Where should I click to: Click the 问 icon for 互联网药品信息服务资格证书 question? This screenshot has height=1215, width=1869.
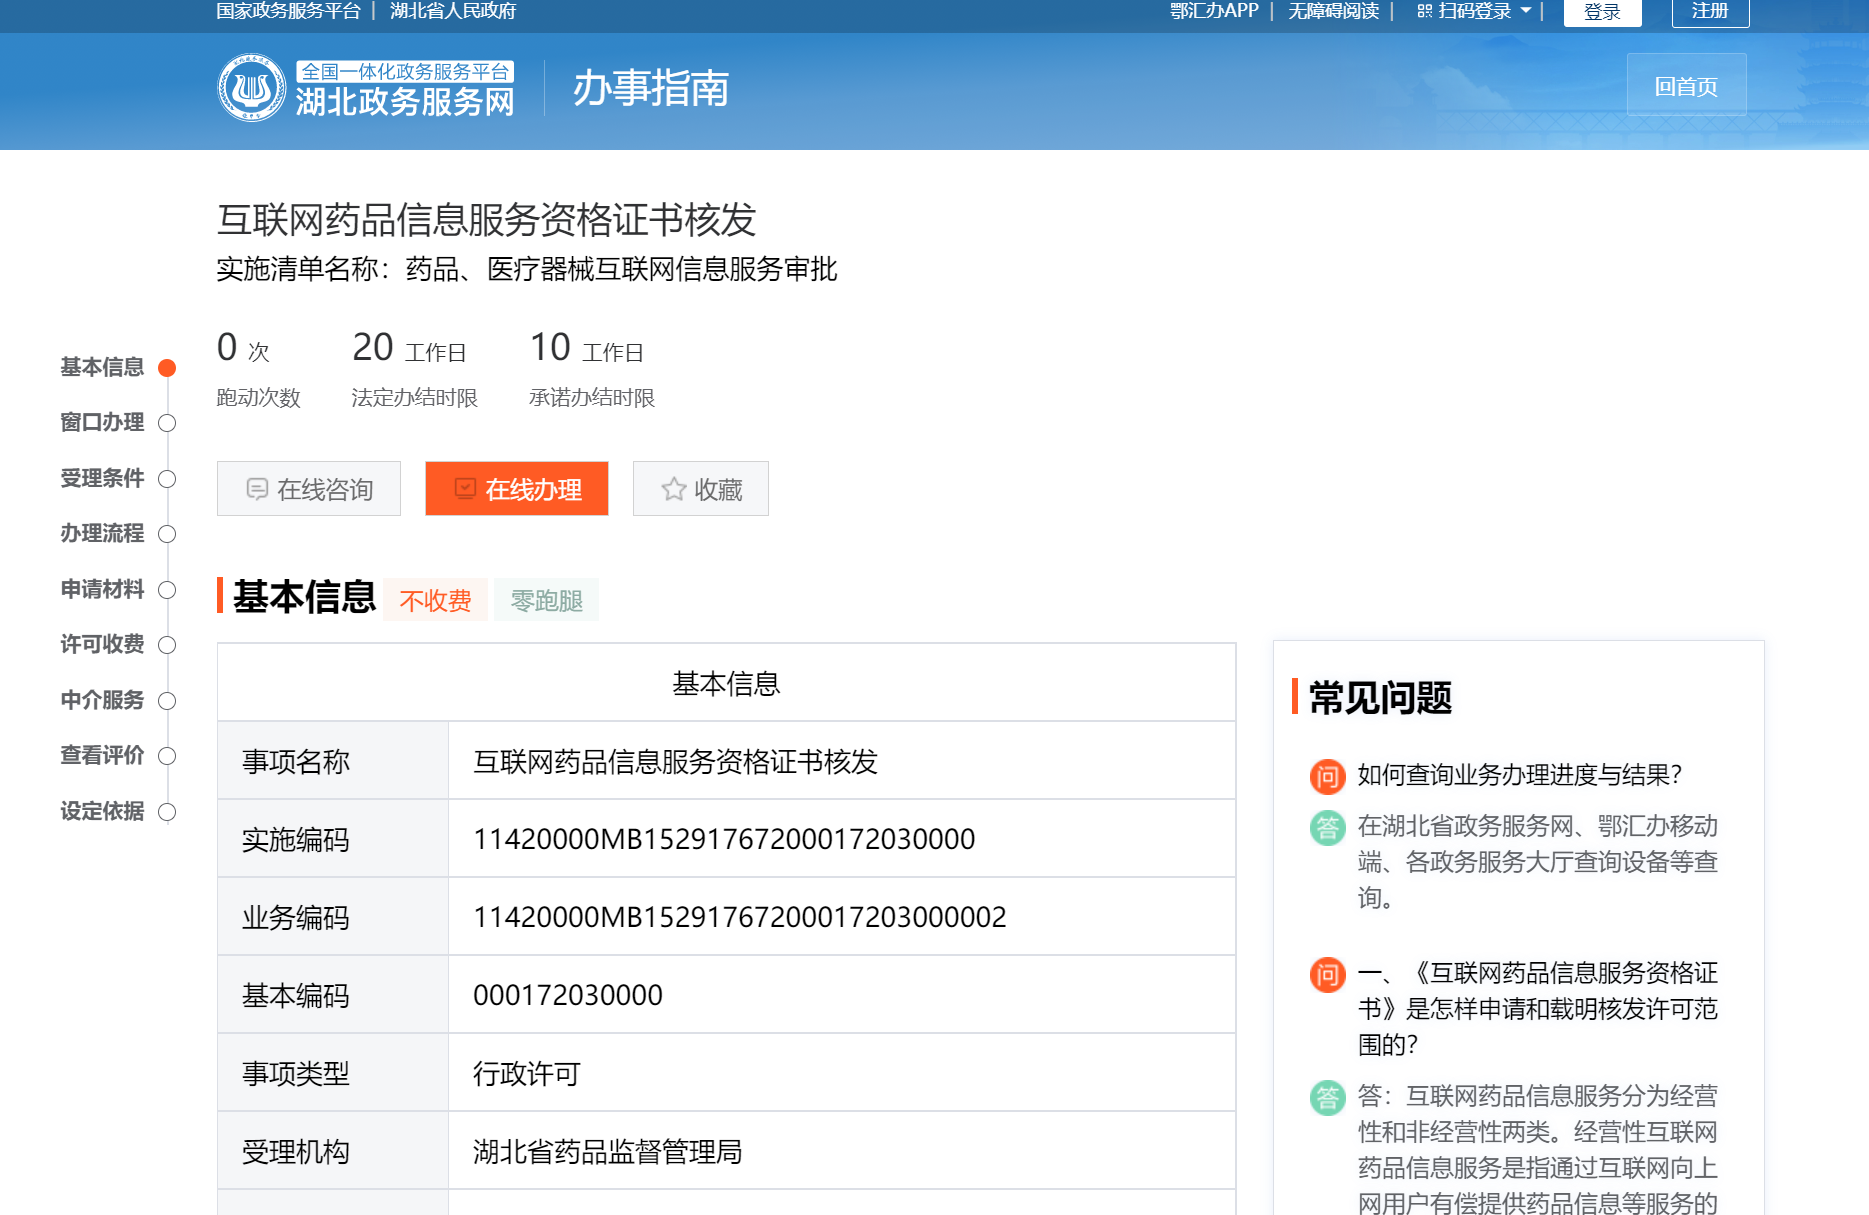click(x=1327, y=974)
